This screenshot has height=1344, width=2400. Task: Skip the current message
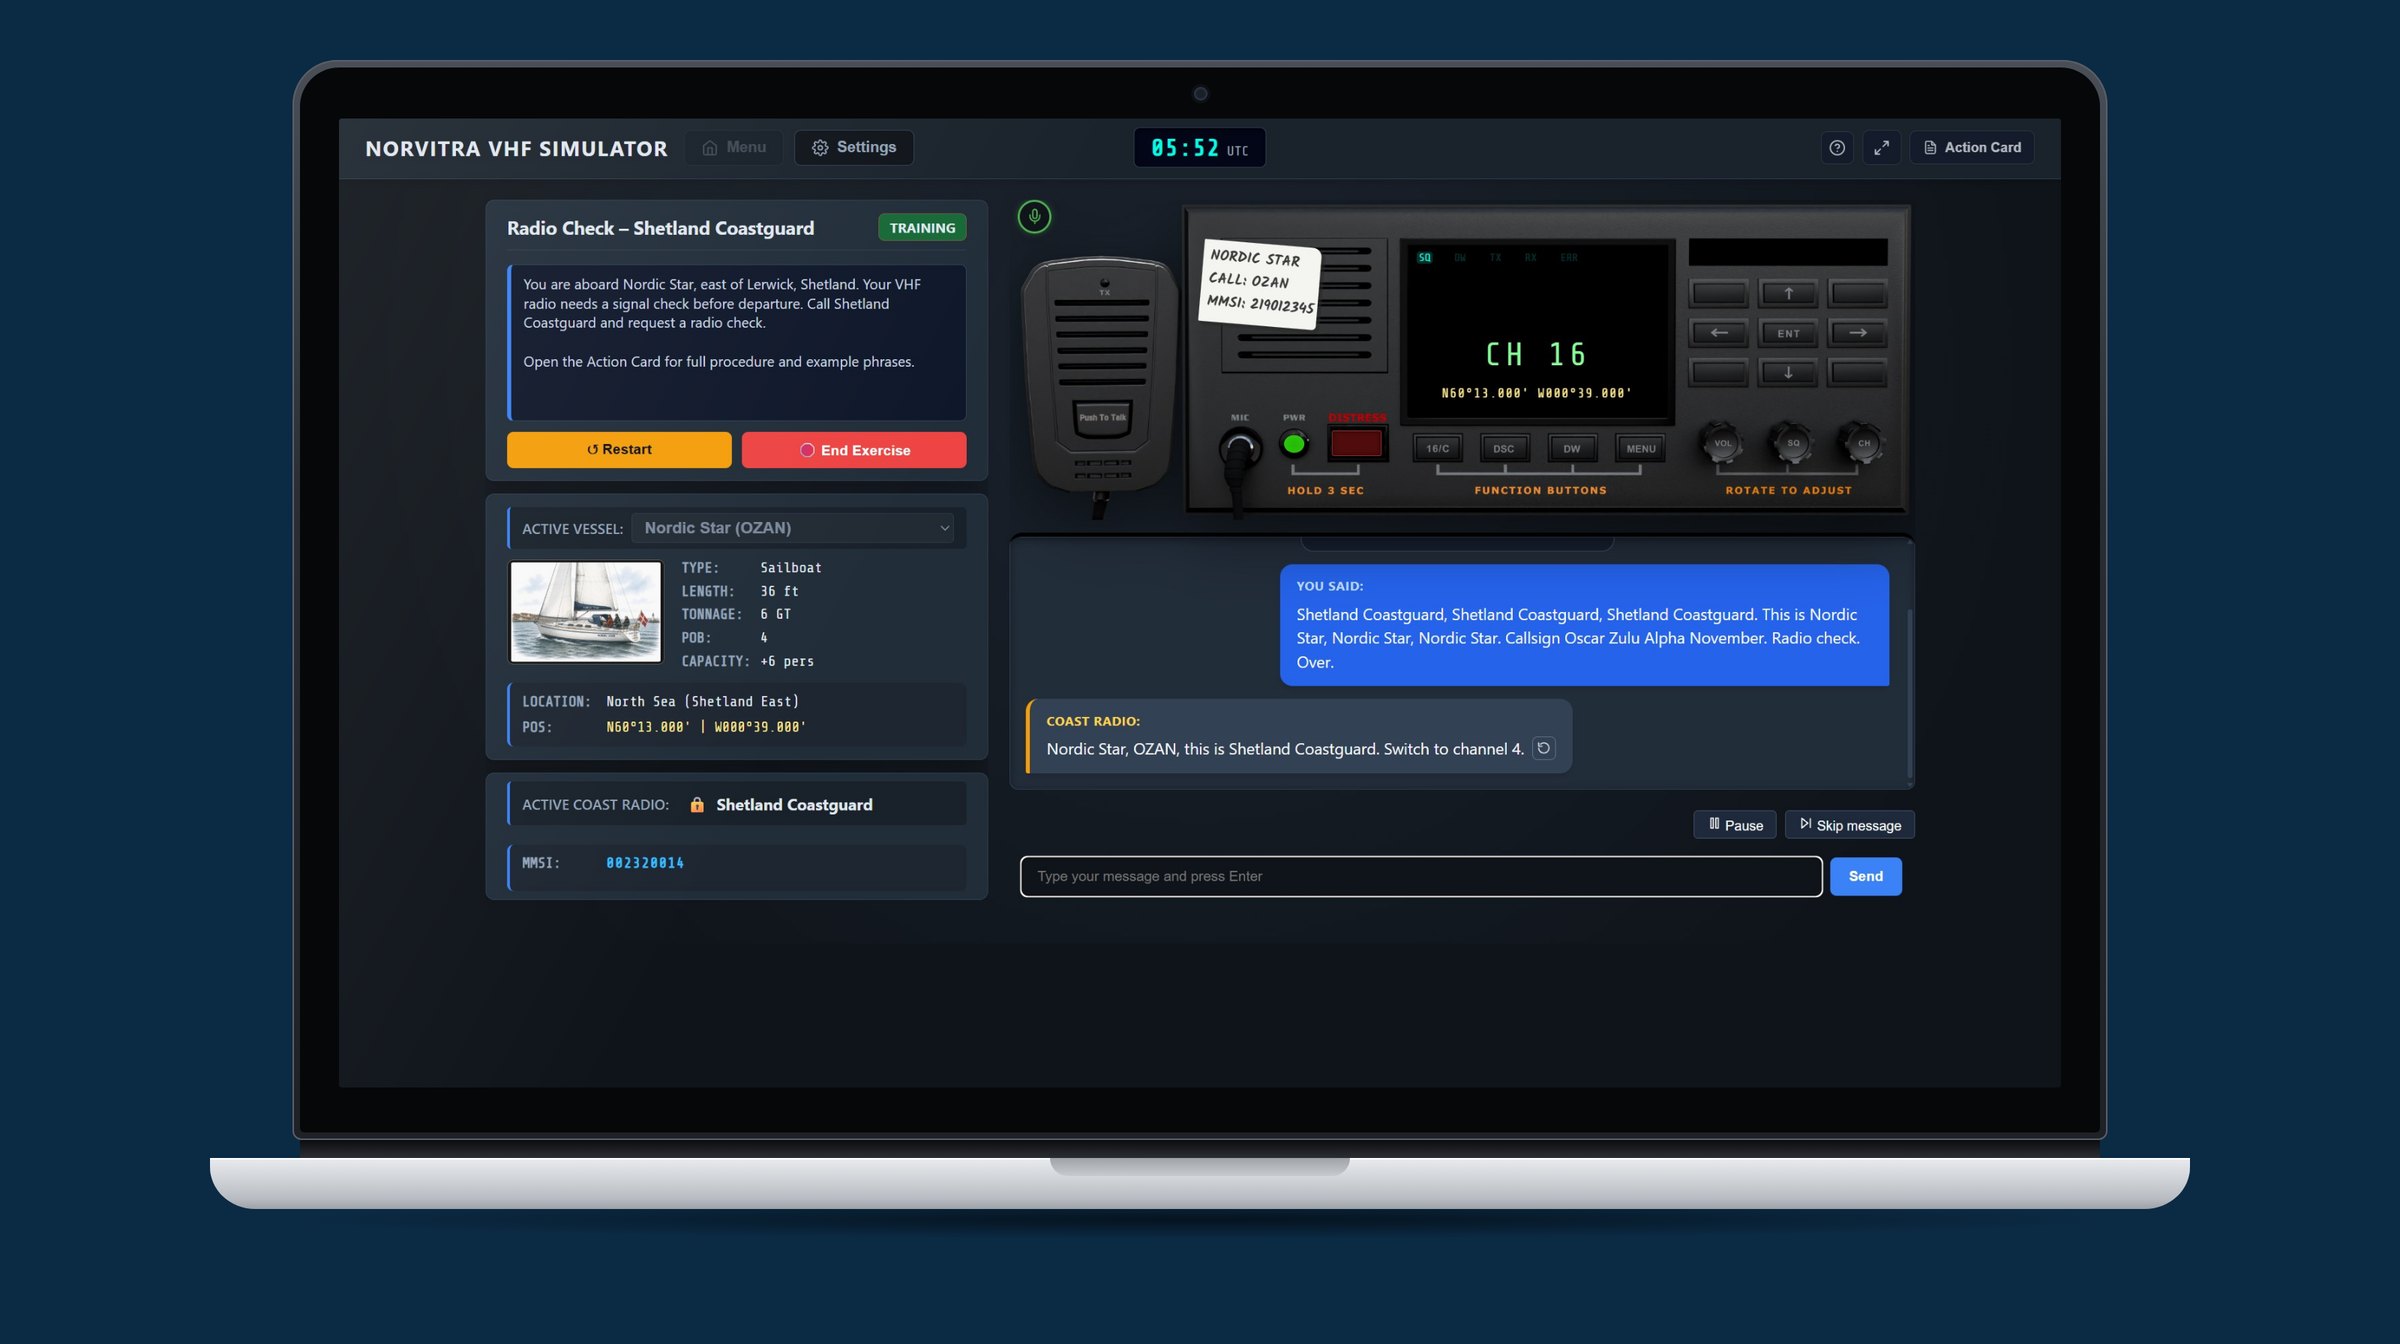1850,825
